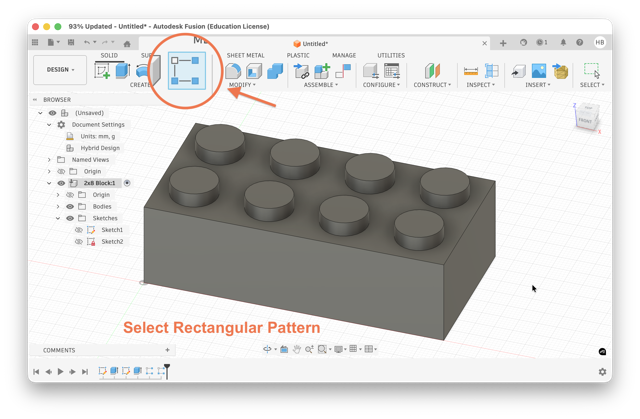This screenshot has width=640, height=419.
Task: Switch to the UTILITIES tab
Action: tap(391, 55)
